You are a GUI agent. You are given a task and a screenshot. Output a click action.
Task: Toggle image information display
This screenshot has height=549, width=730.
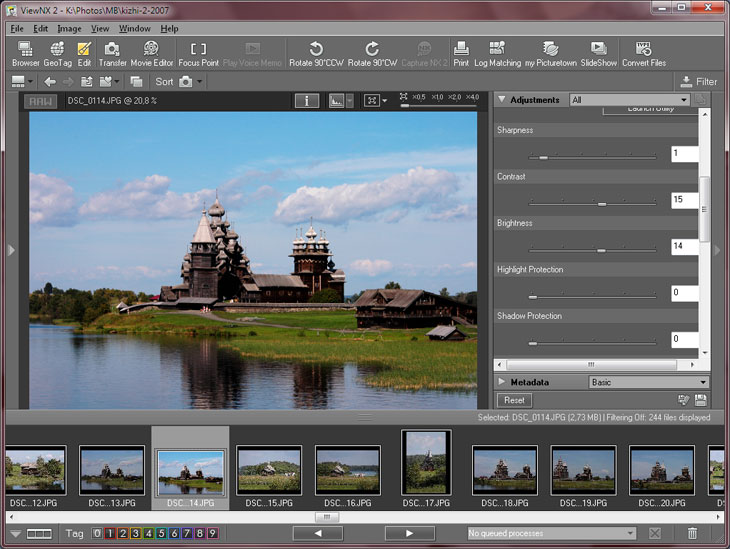pos(306,100)
